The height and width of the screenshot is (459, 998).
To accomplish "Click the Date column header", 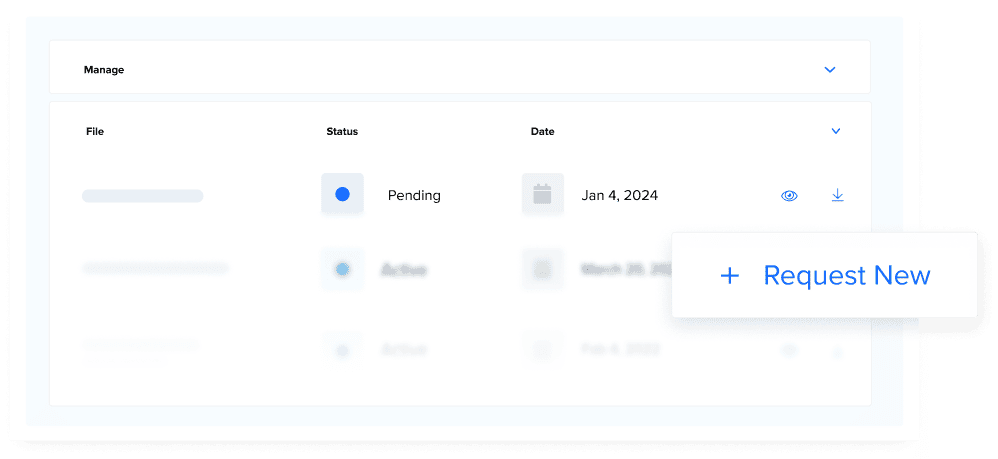I will (542, 131).
